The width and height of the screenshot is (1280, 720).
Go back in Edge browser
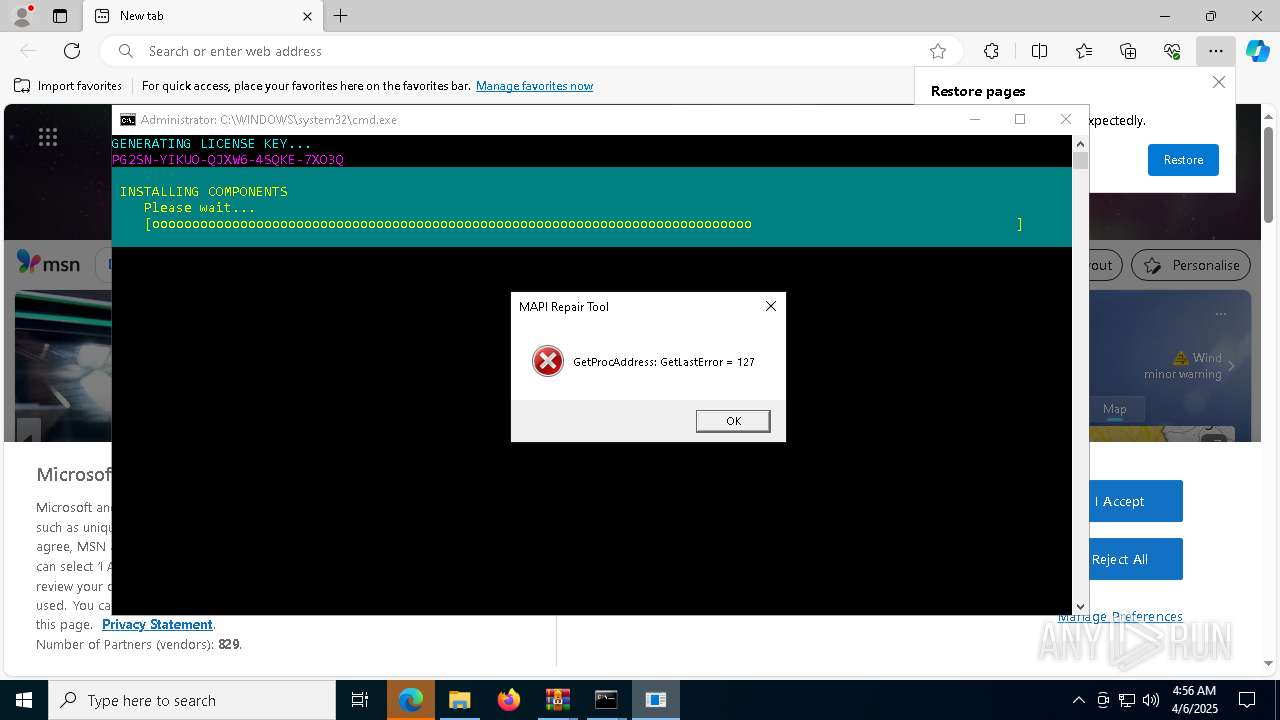pos(28,51)
